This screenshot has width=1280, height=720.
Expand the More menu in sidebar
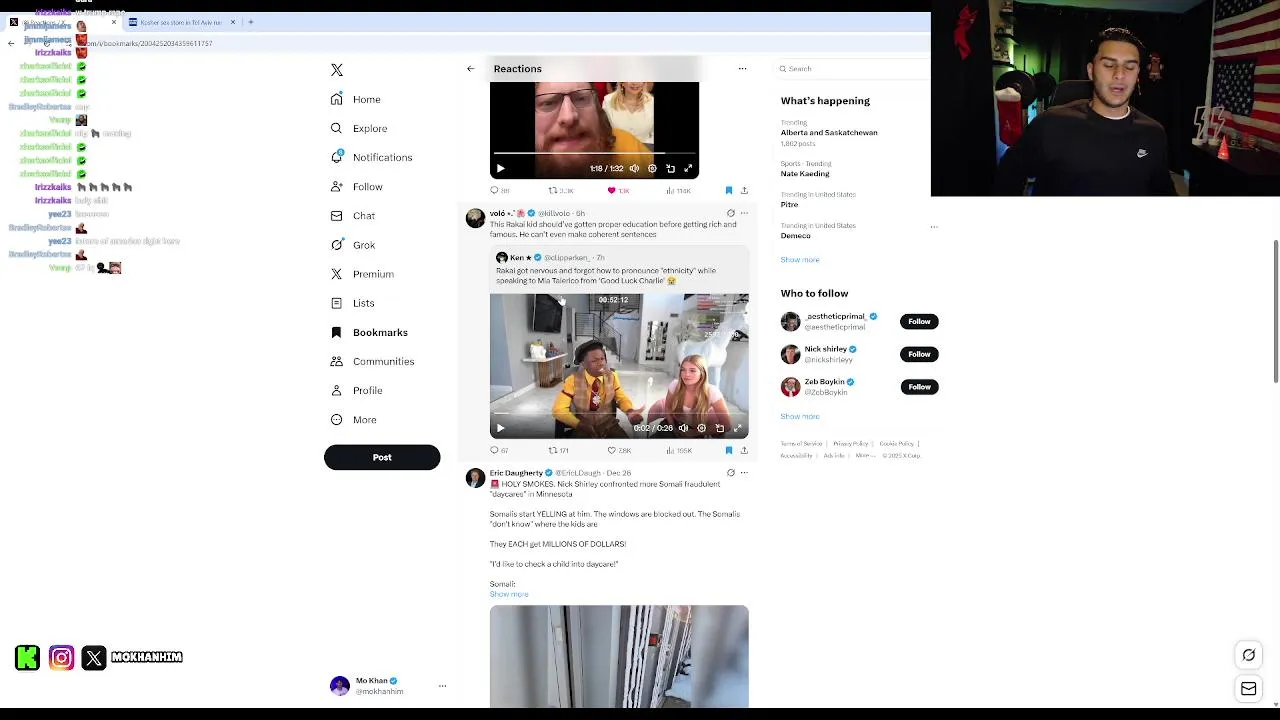354,420
